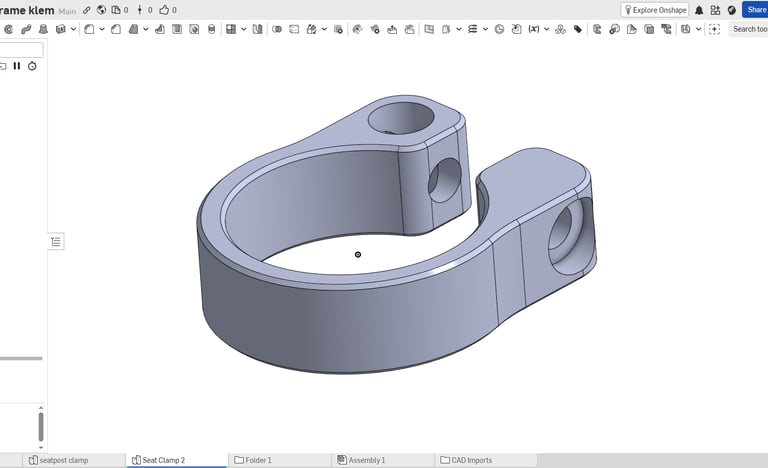Open Explore Onshape
Image resolution: width=768 pixels, height=468 pixels.
tap(655, 10)
